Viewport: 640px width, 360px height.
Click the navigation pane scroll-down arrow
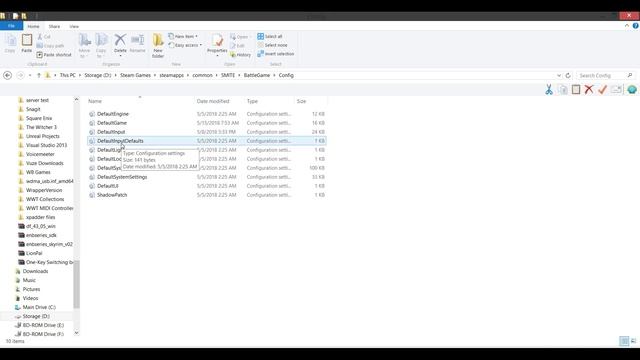76,333
